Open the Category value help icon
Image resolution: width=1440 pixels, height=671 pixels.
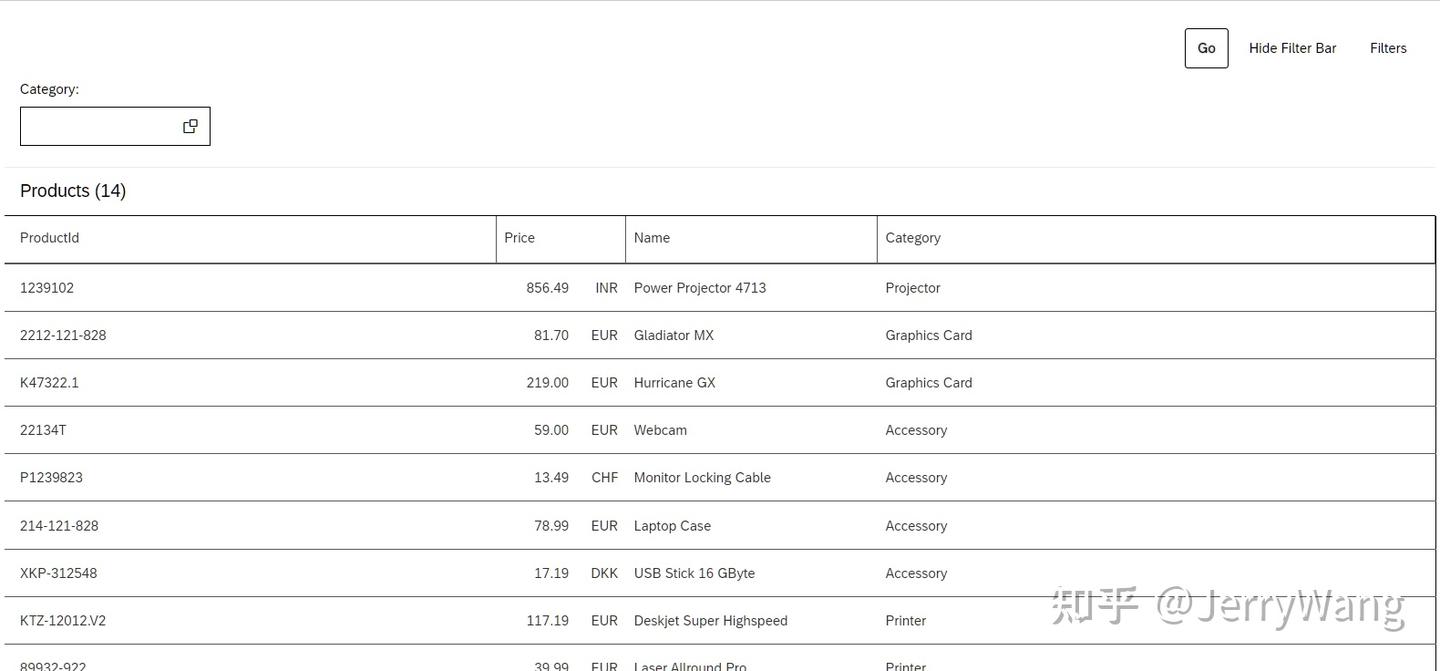click(x=190, y=126)
